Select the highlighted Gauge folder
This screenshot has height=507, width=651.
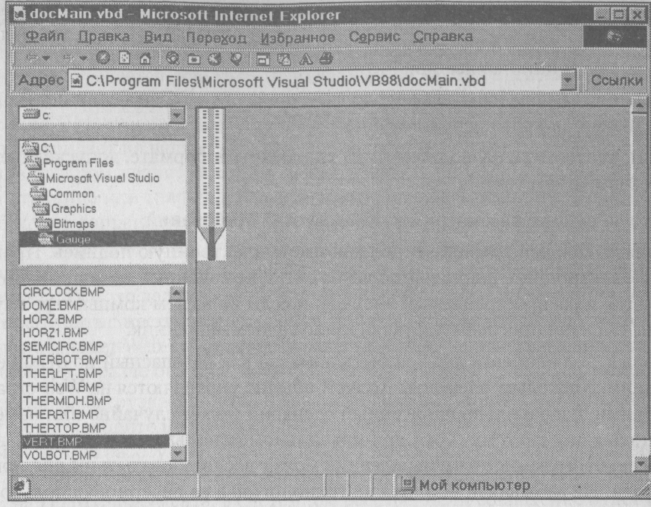click(x=103, y=239)
